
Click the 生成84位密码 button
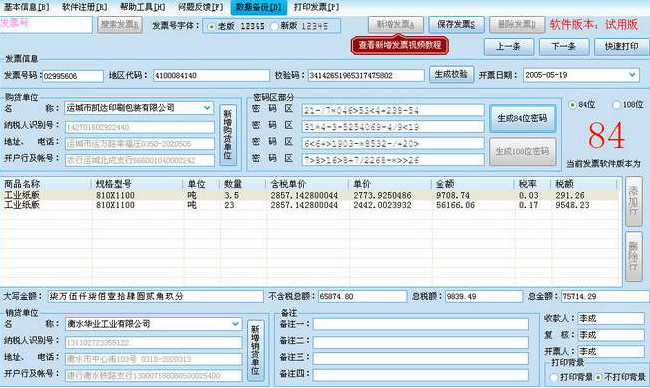(522, 118)
